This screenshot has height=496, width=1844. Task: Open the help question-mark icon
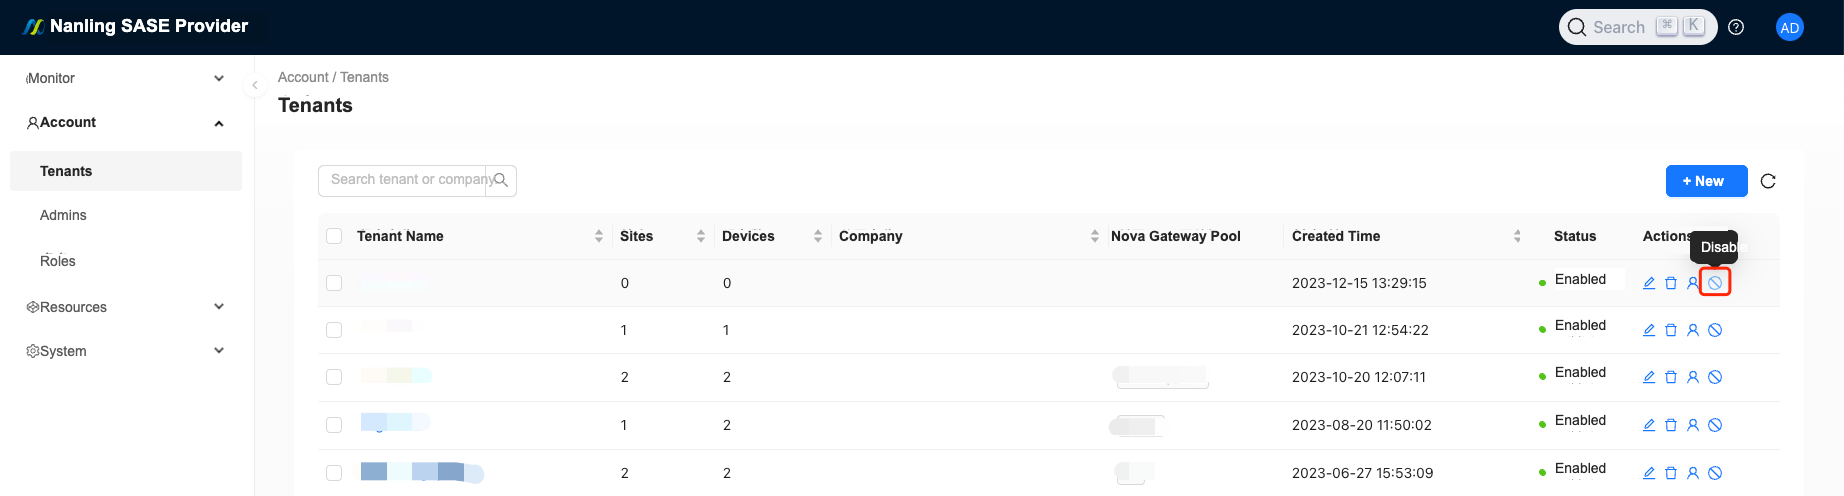pyautogui.click(x=1736, y=27)
